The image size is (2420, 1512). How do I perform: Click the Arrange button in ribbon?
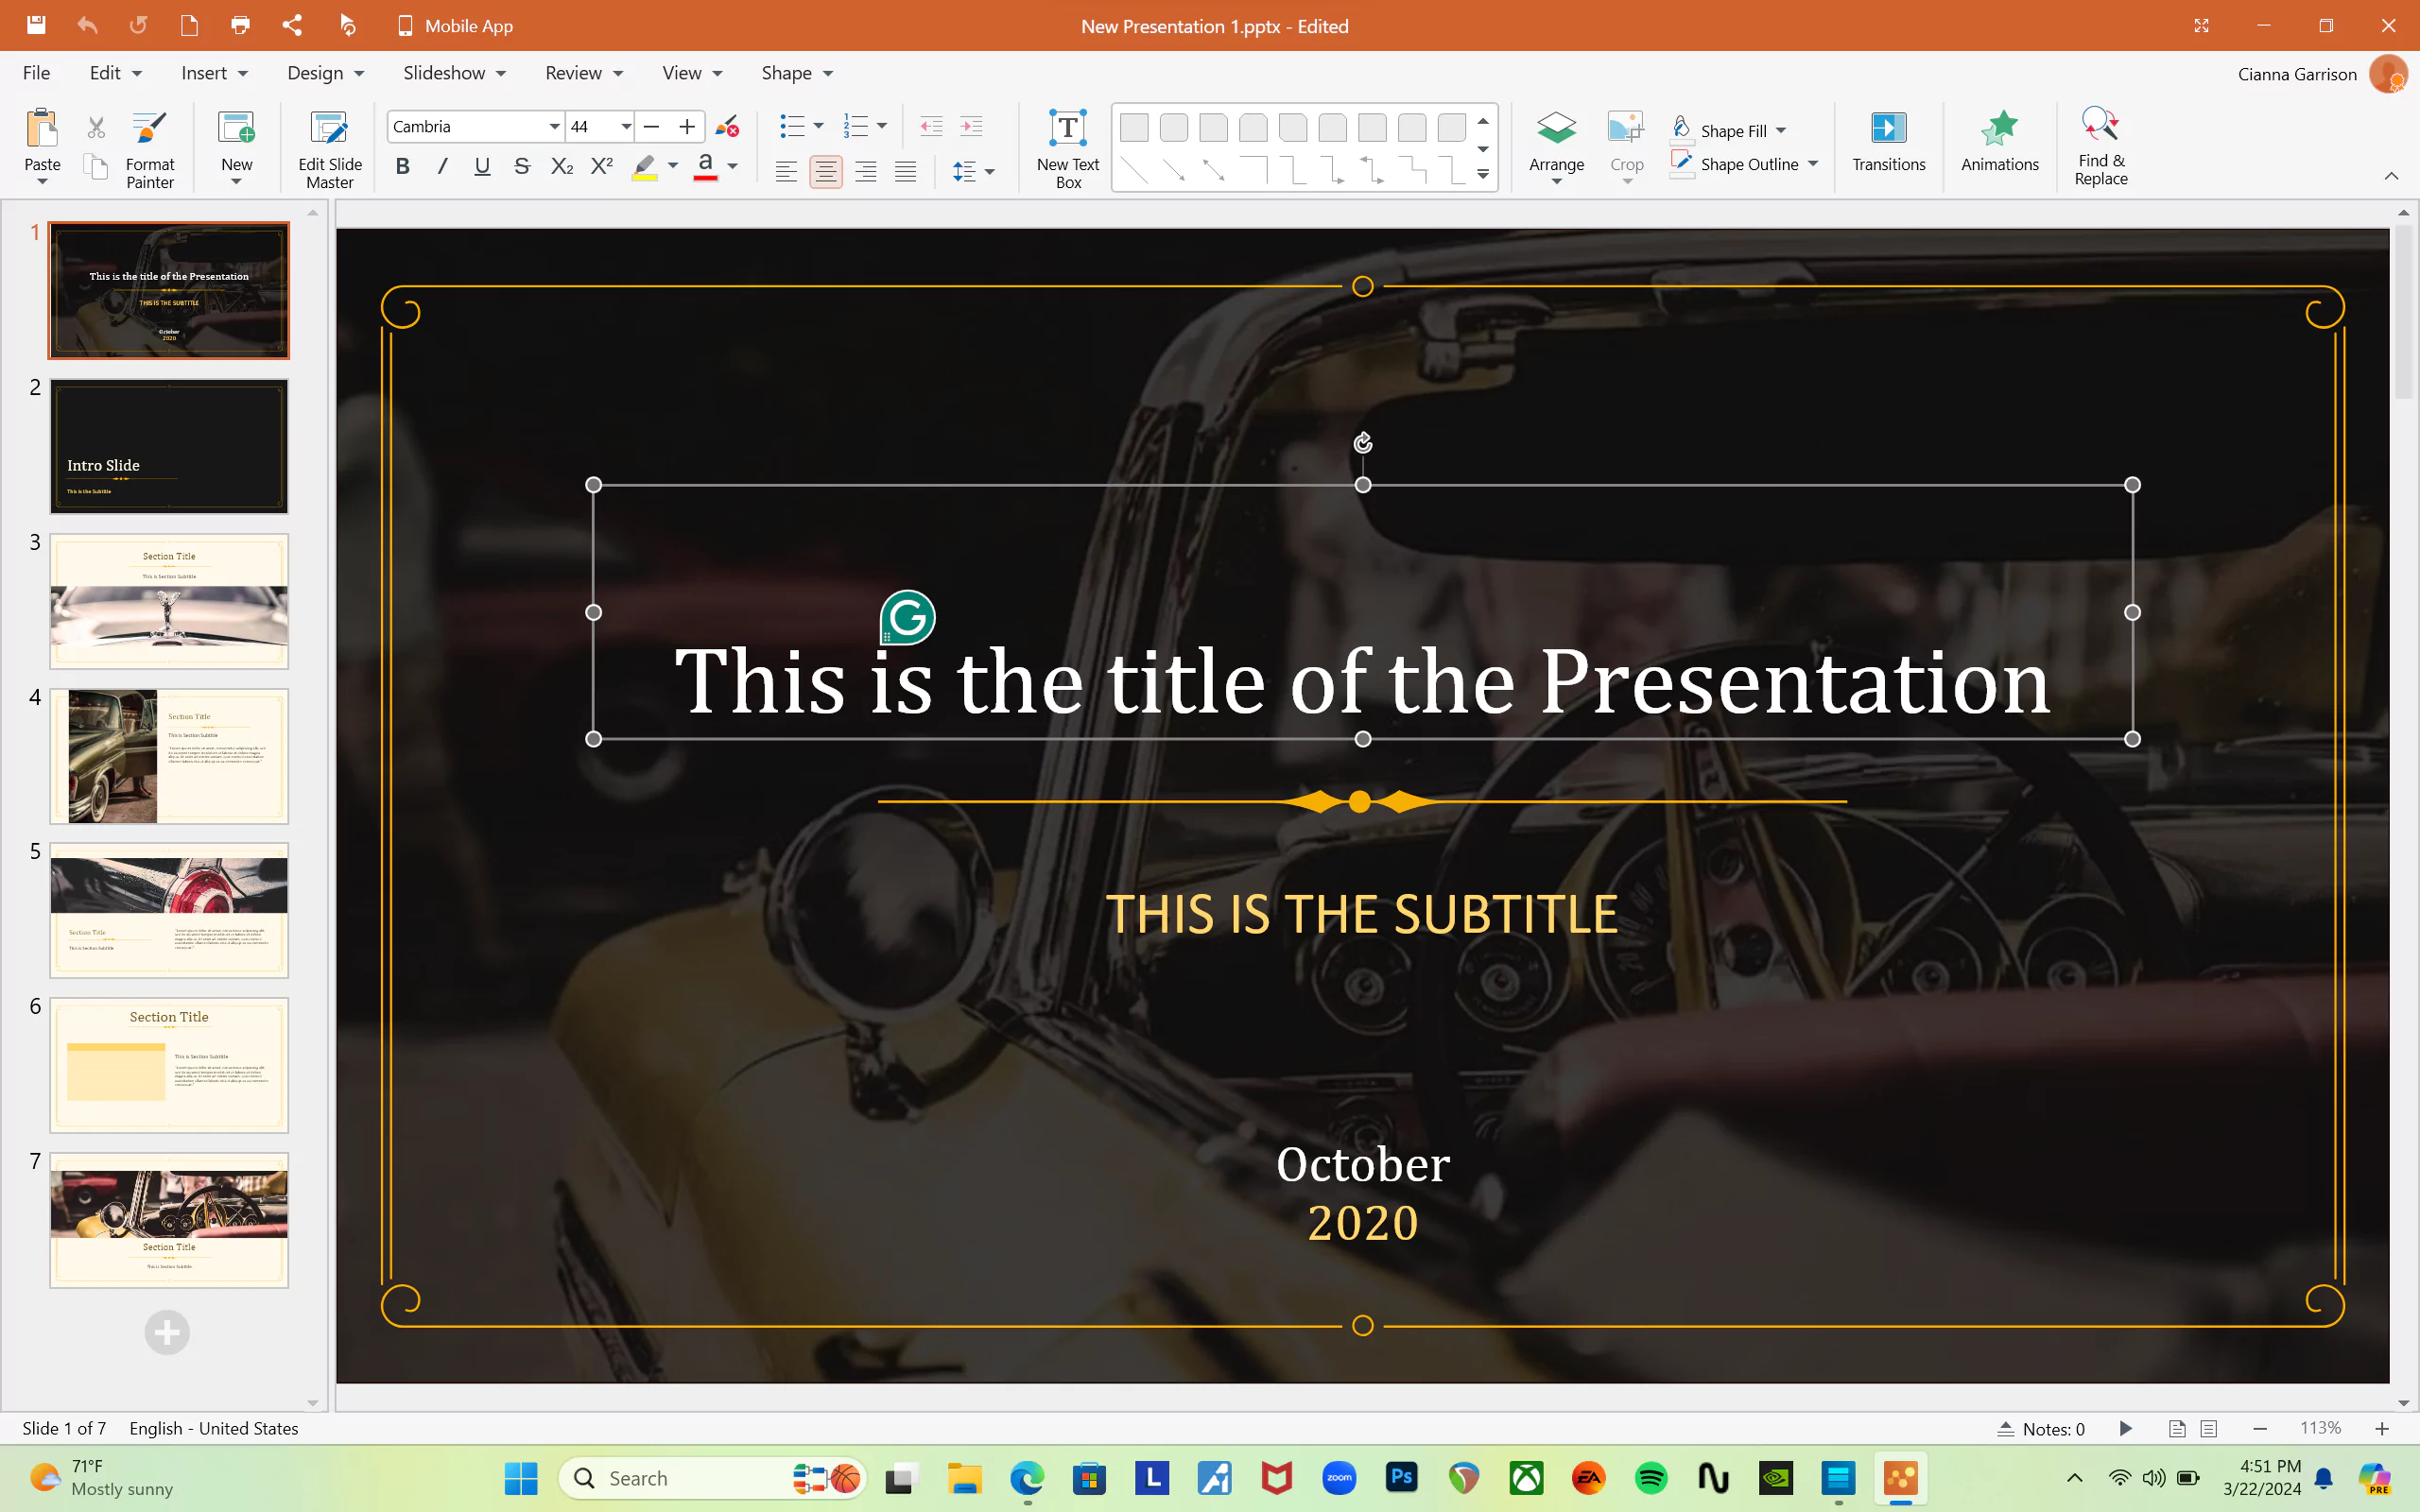[1556, 145]
